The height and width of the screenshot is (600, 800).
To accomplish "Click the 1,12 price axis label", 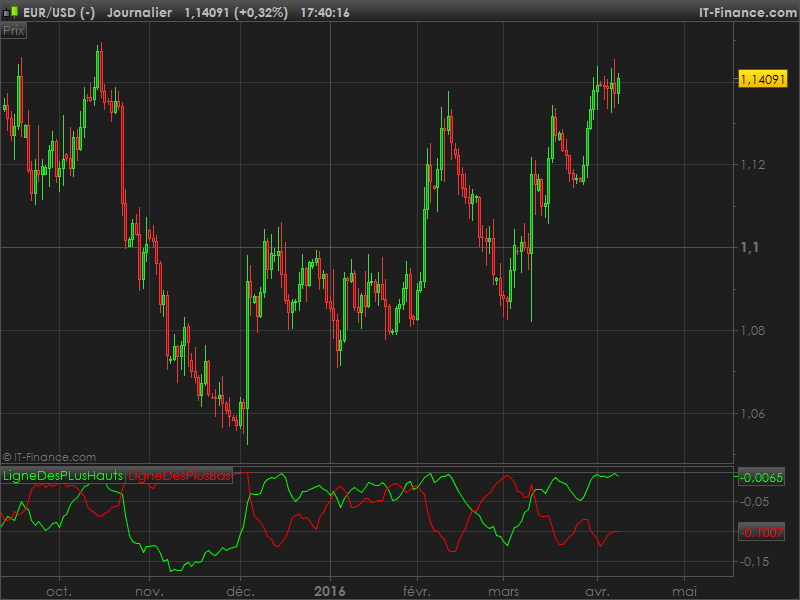I will (x=753, y=164).
